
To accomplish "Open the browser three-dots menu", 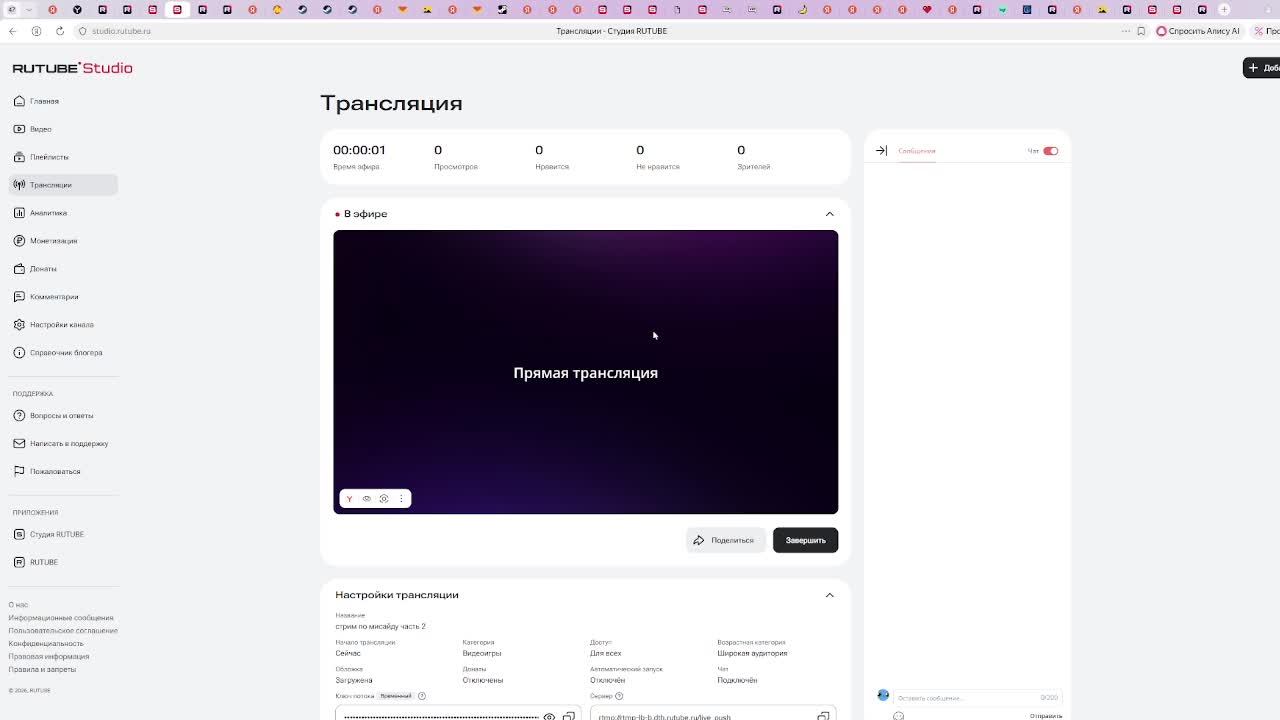I will tap(1126, 31).
